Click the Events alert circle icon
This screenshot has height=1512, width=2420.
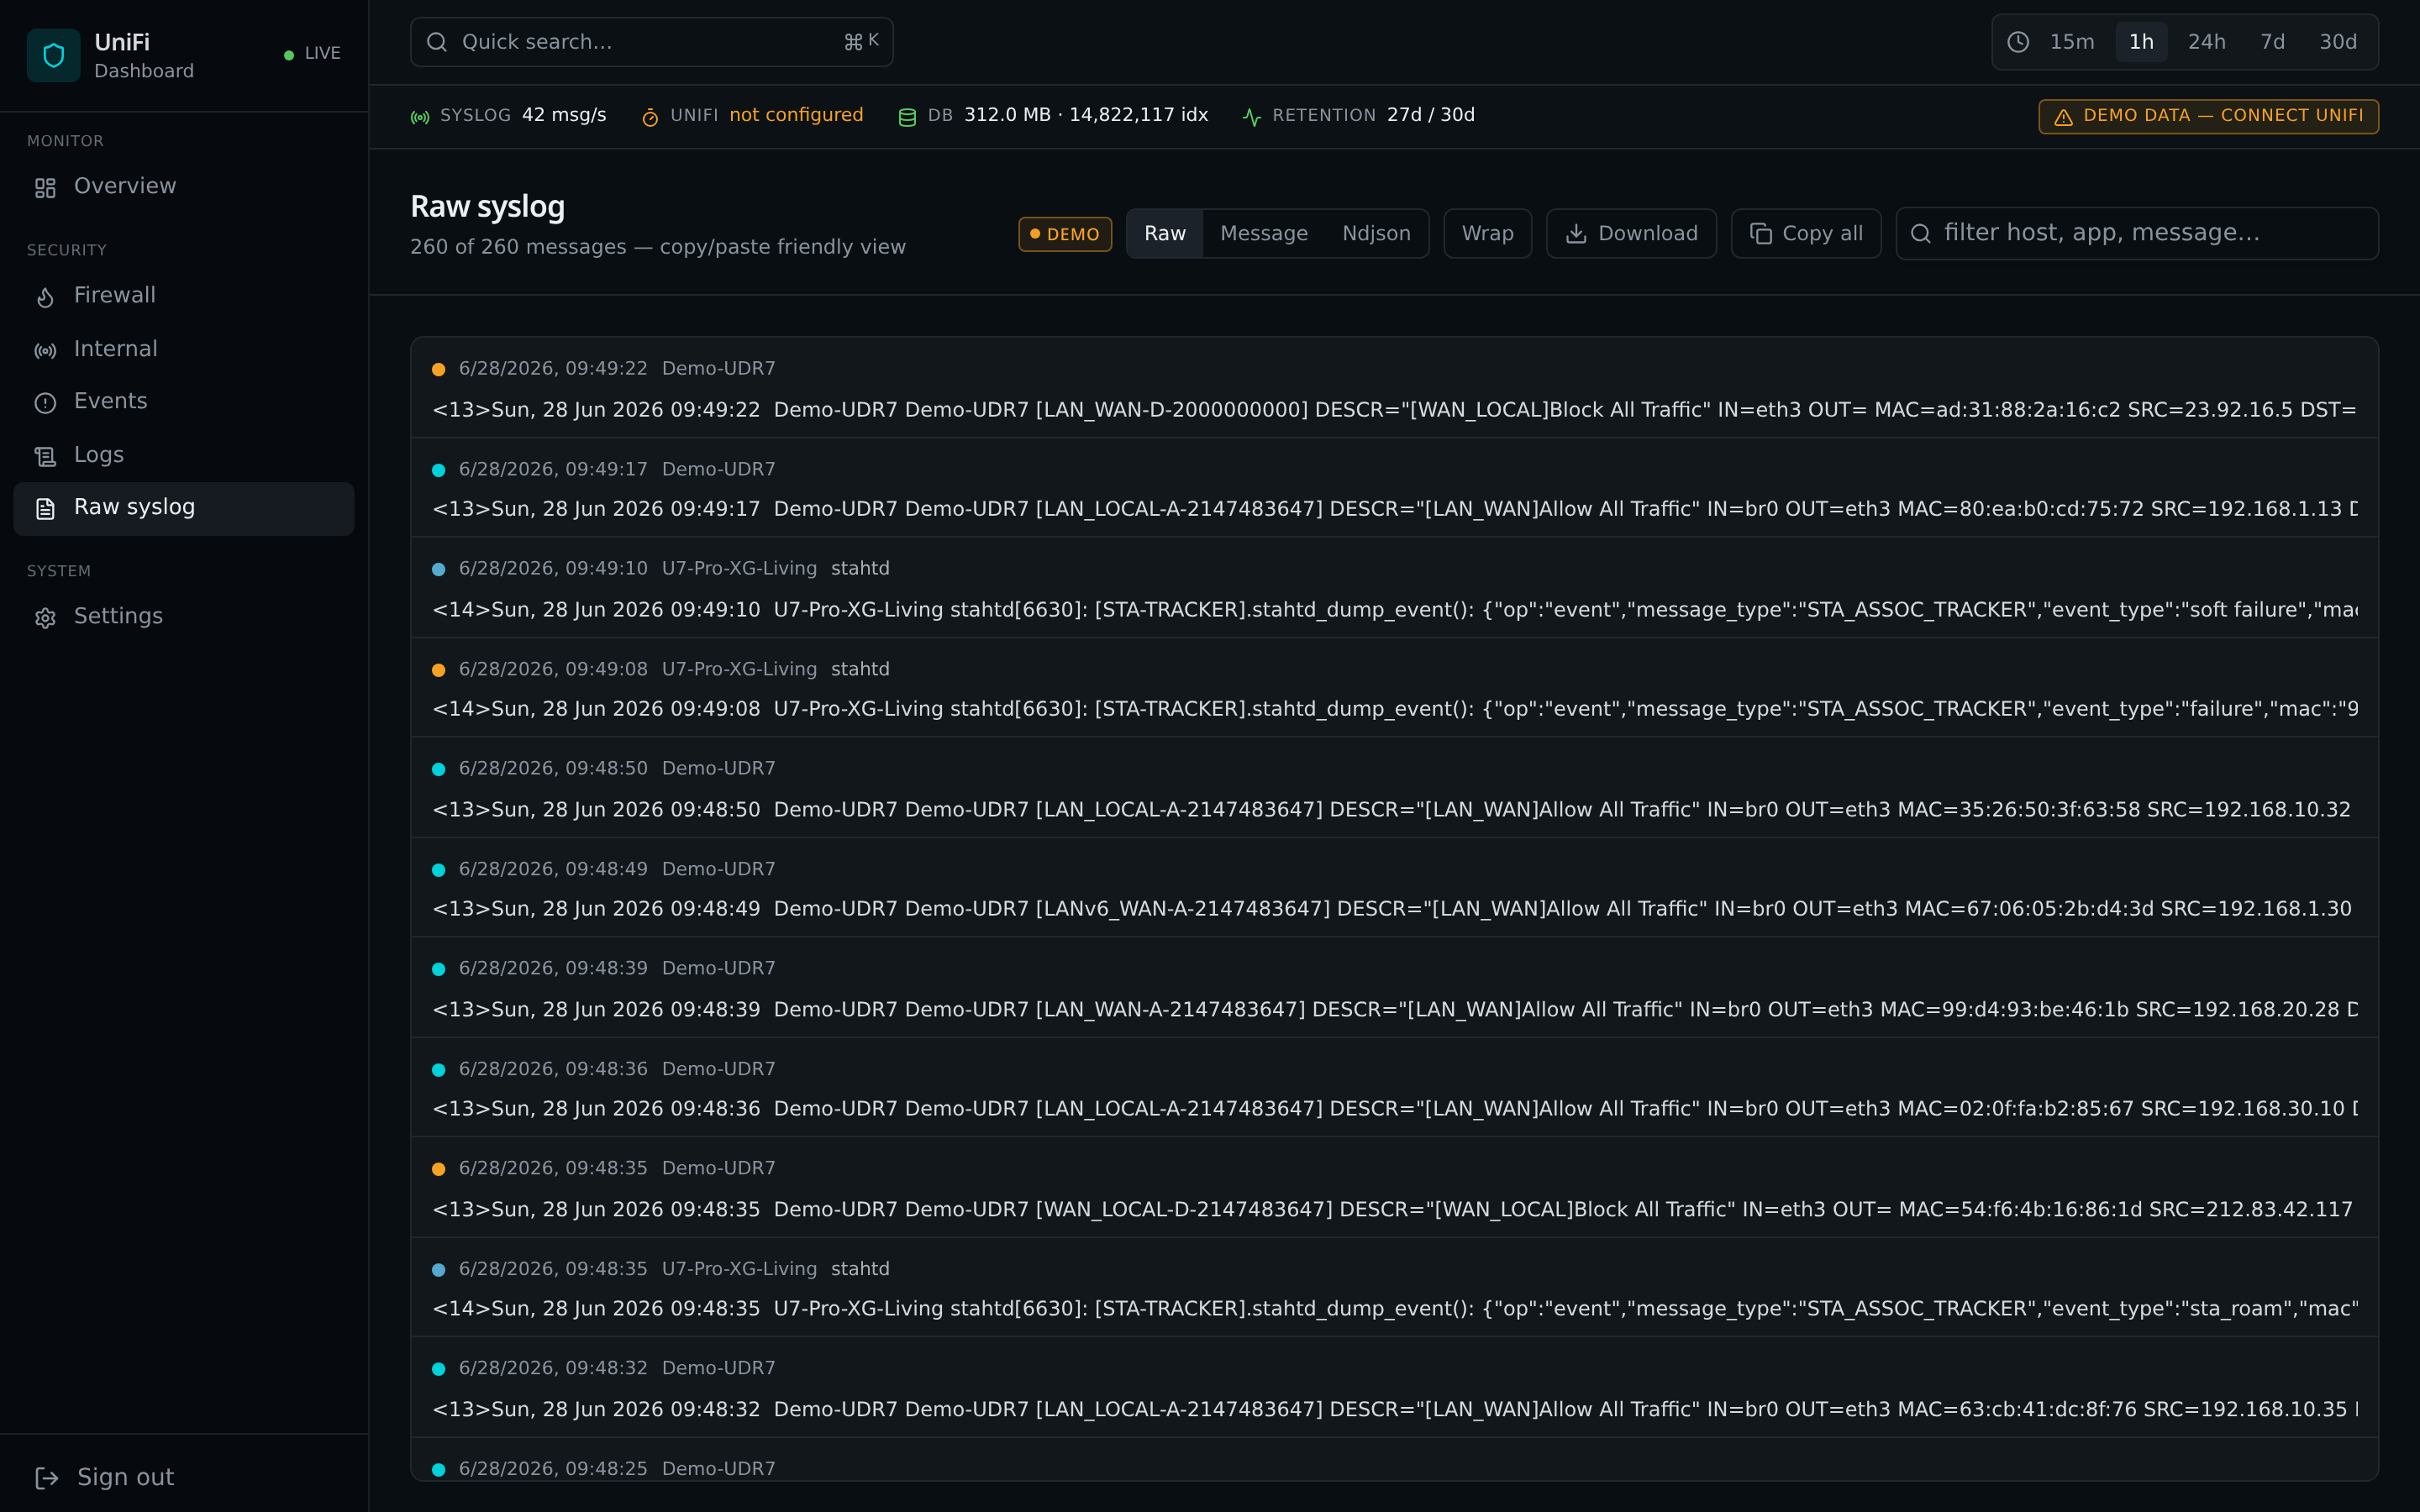(x=45, y=403)
